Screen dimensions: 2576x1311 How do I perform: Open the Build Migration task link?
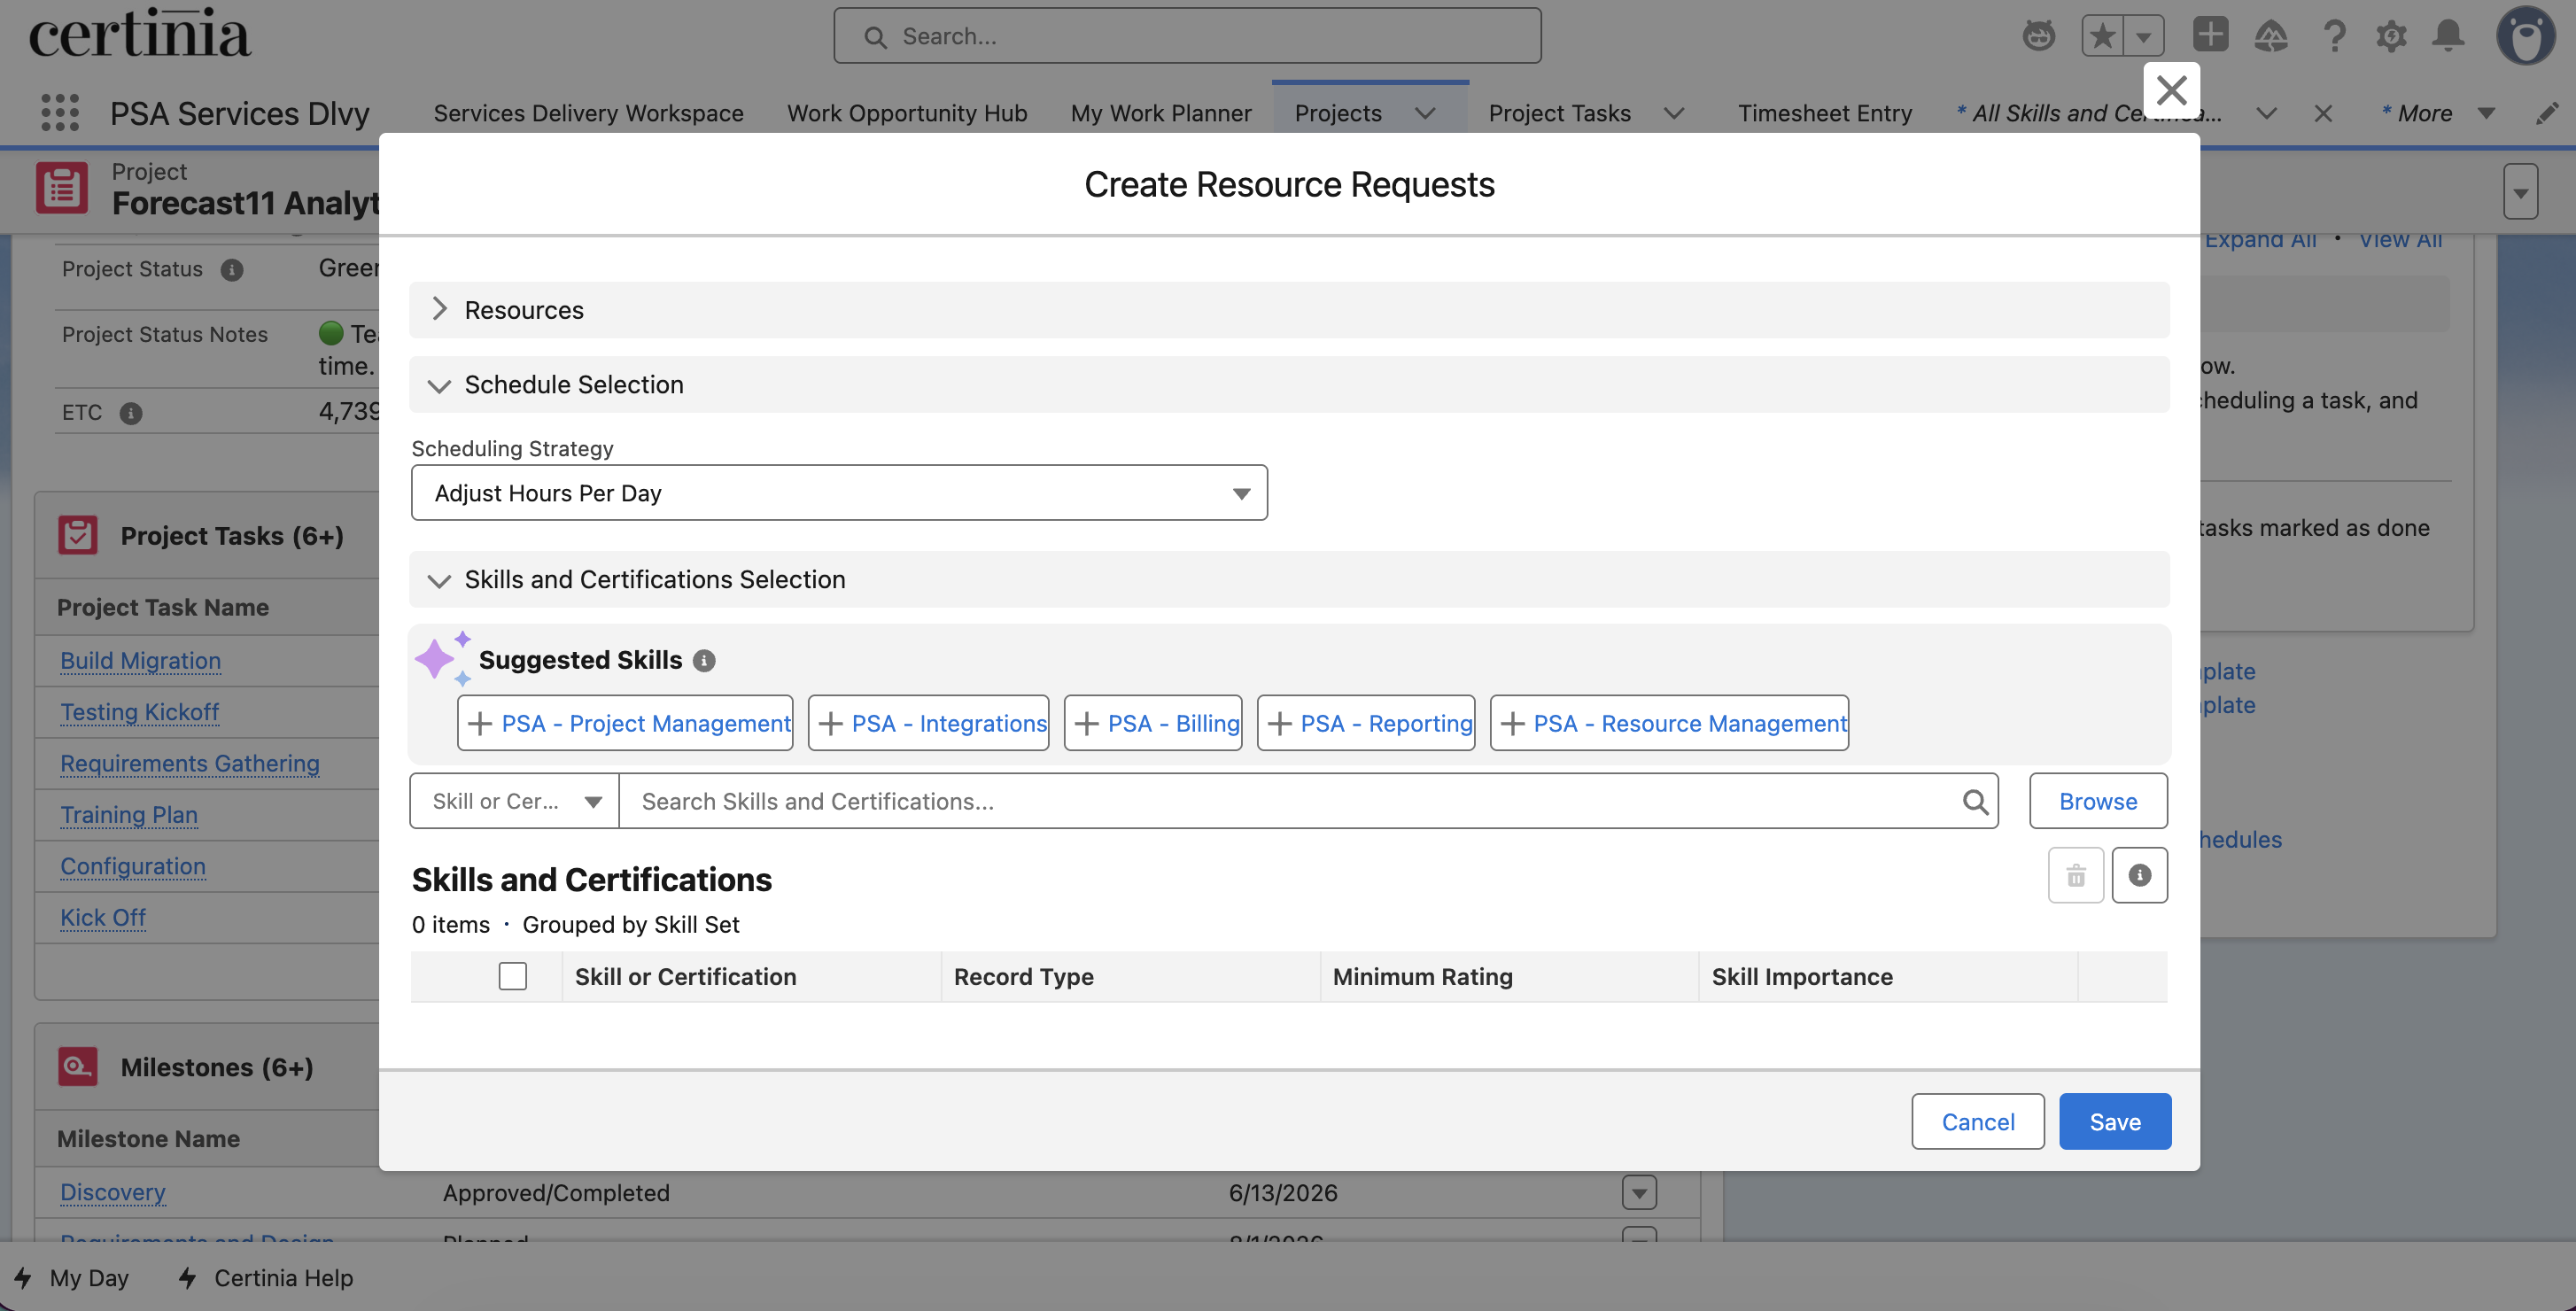140,661
